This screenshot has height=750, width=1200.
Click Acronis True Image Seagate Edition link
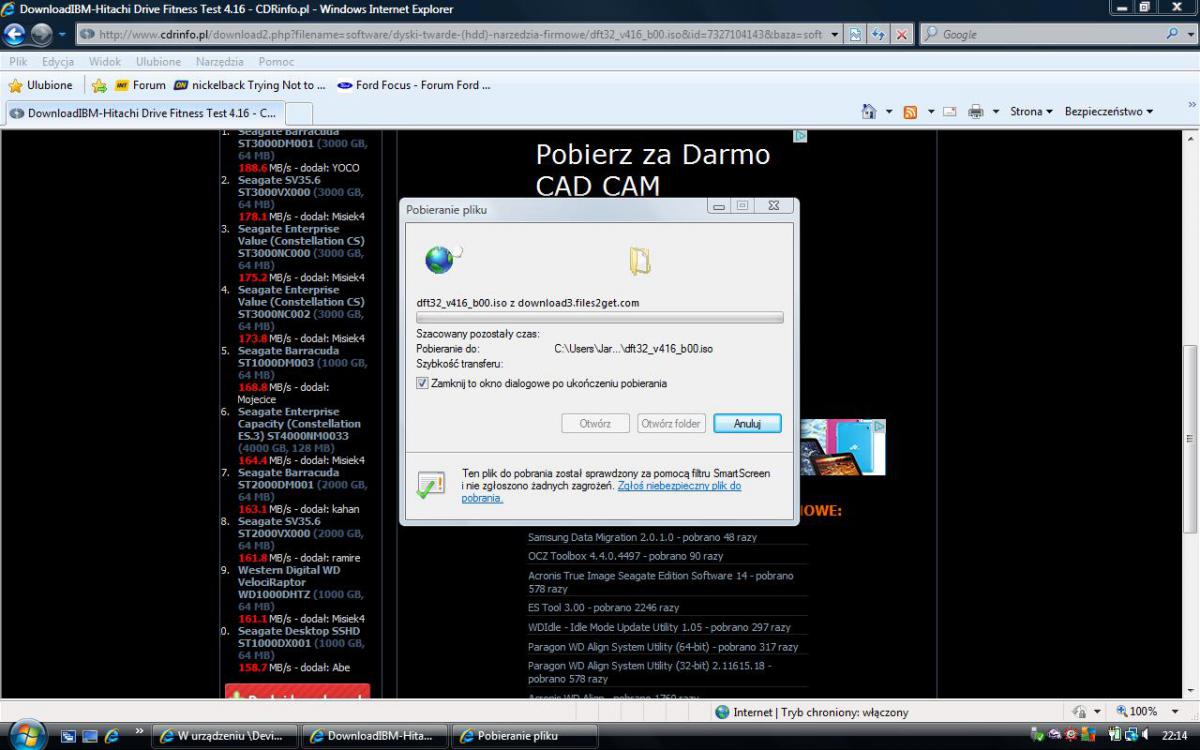(660, 582)
